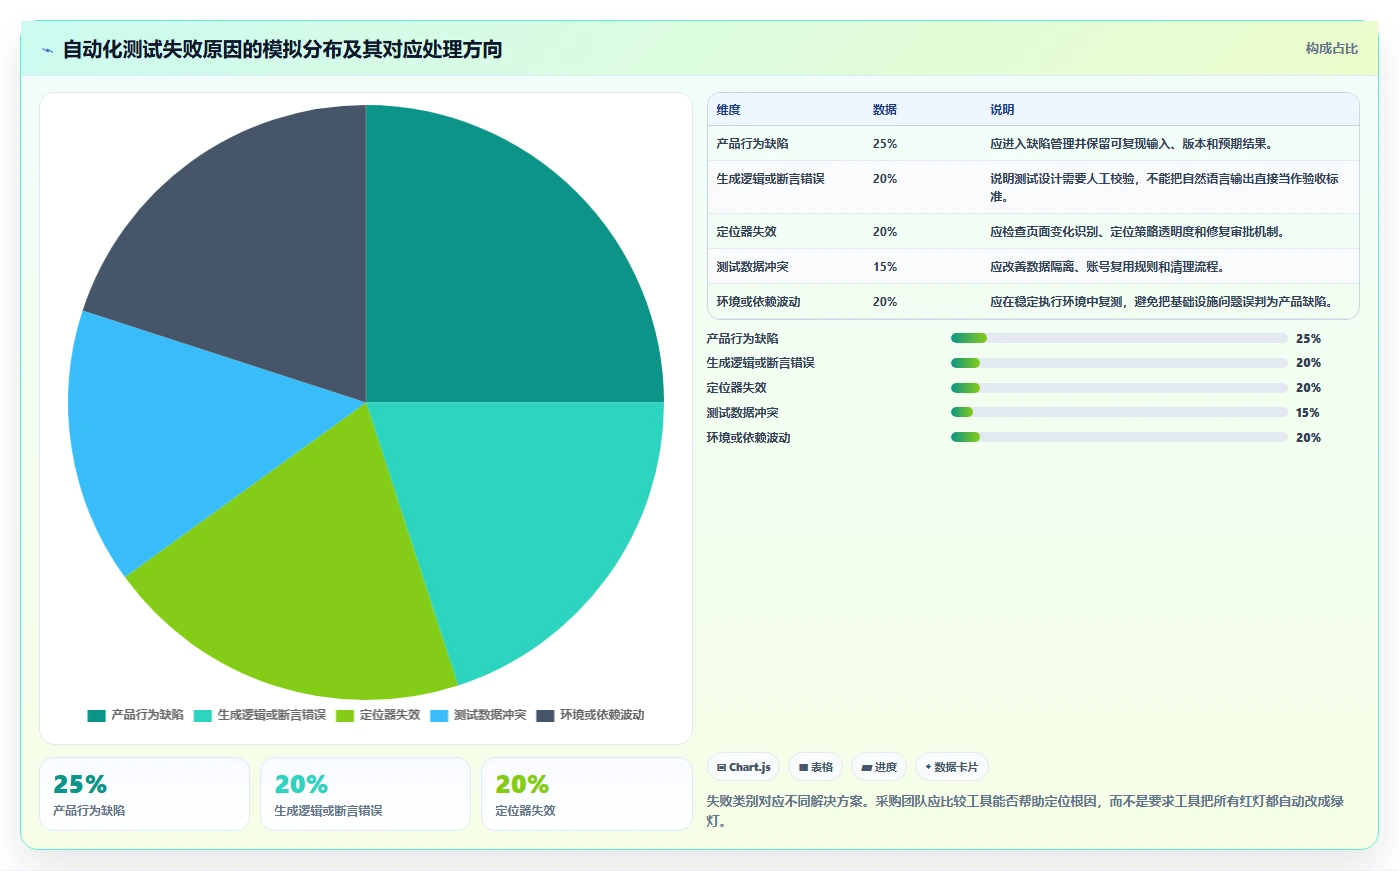Click the 15% value in the table

point(885,267)
